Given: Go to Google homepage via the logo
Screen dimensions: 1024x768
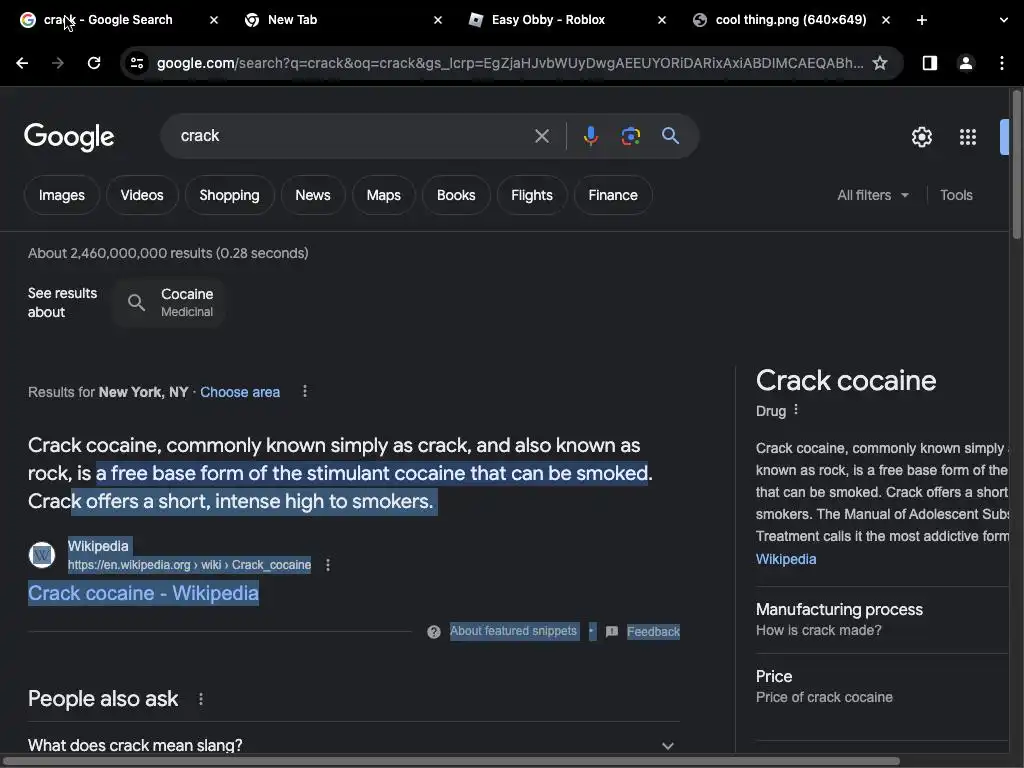Looking at the screenshot, I should click(69, 137).
